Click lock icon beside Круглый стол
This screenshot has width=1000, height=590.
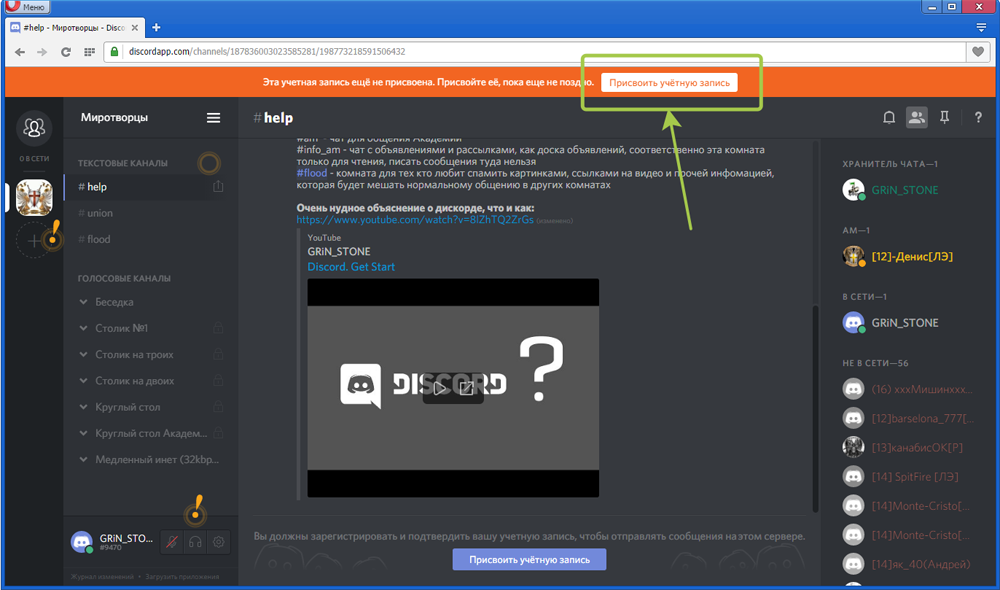tap(218, 406)
